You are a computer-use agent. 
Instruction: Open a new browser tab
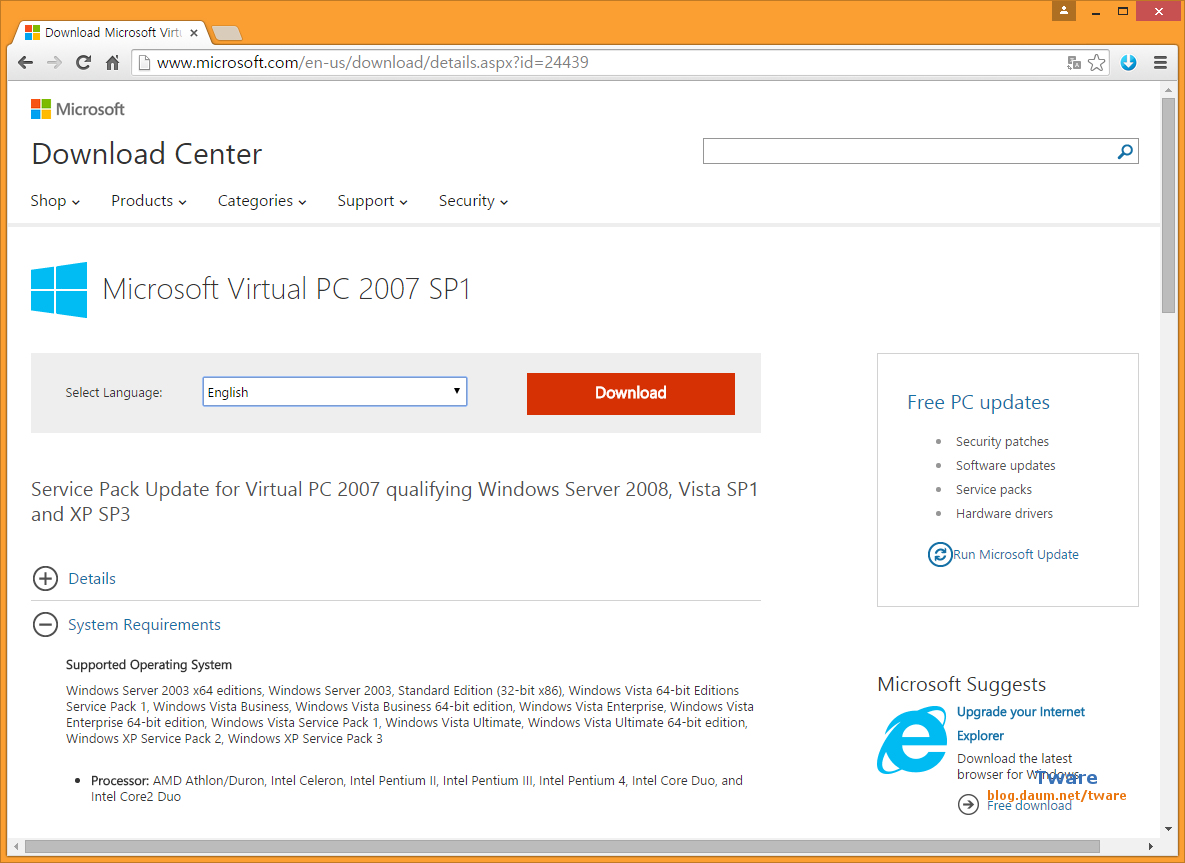[227, 32]
